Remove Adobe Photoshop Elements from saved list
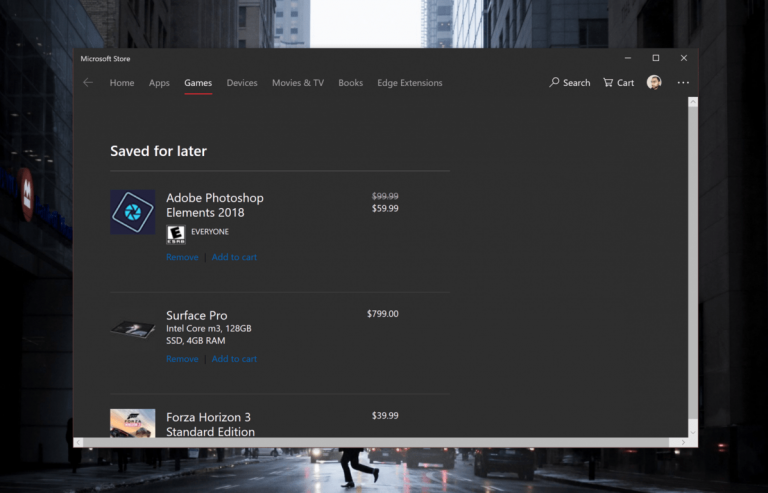This screenshot has height=493, width=768. [182, 257]
